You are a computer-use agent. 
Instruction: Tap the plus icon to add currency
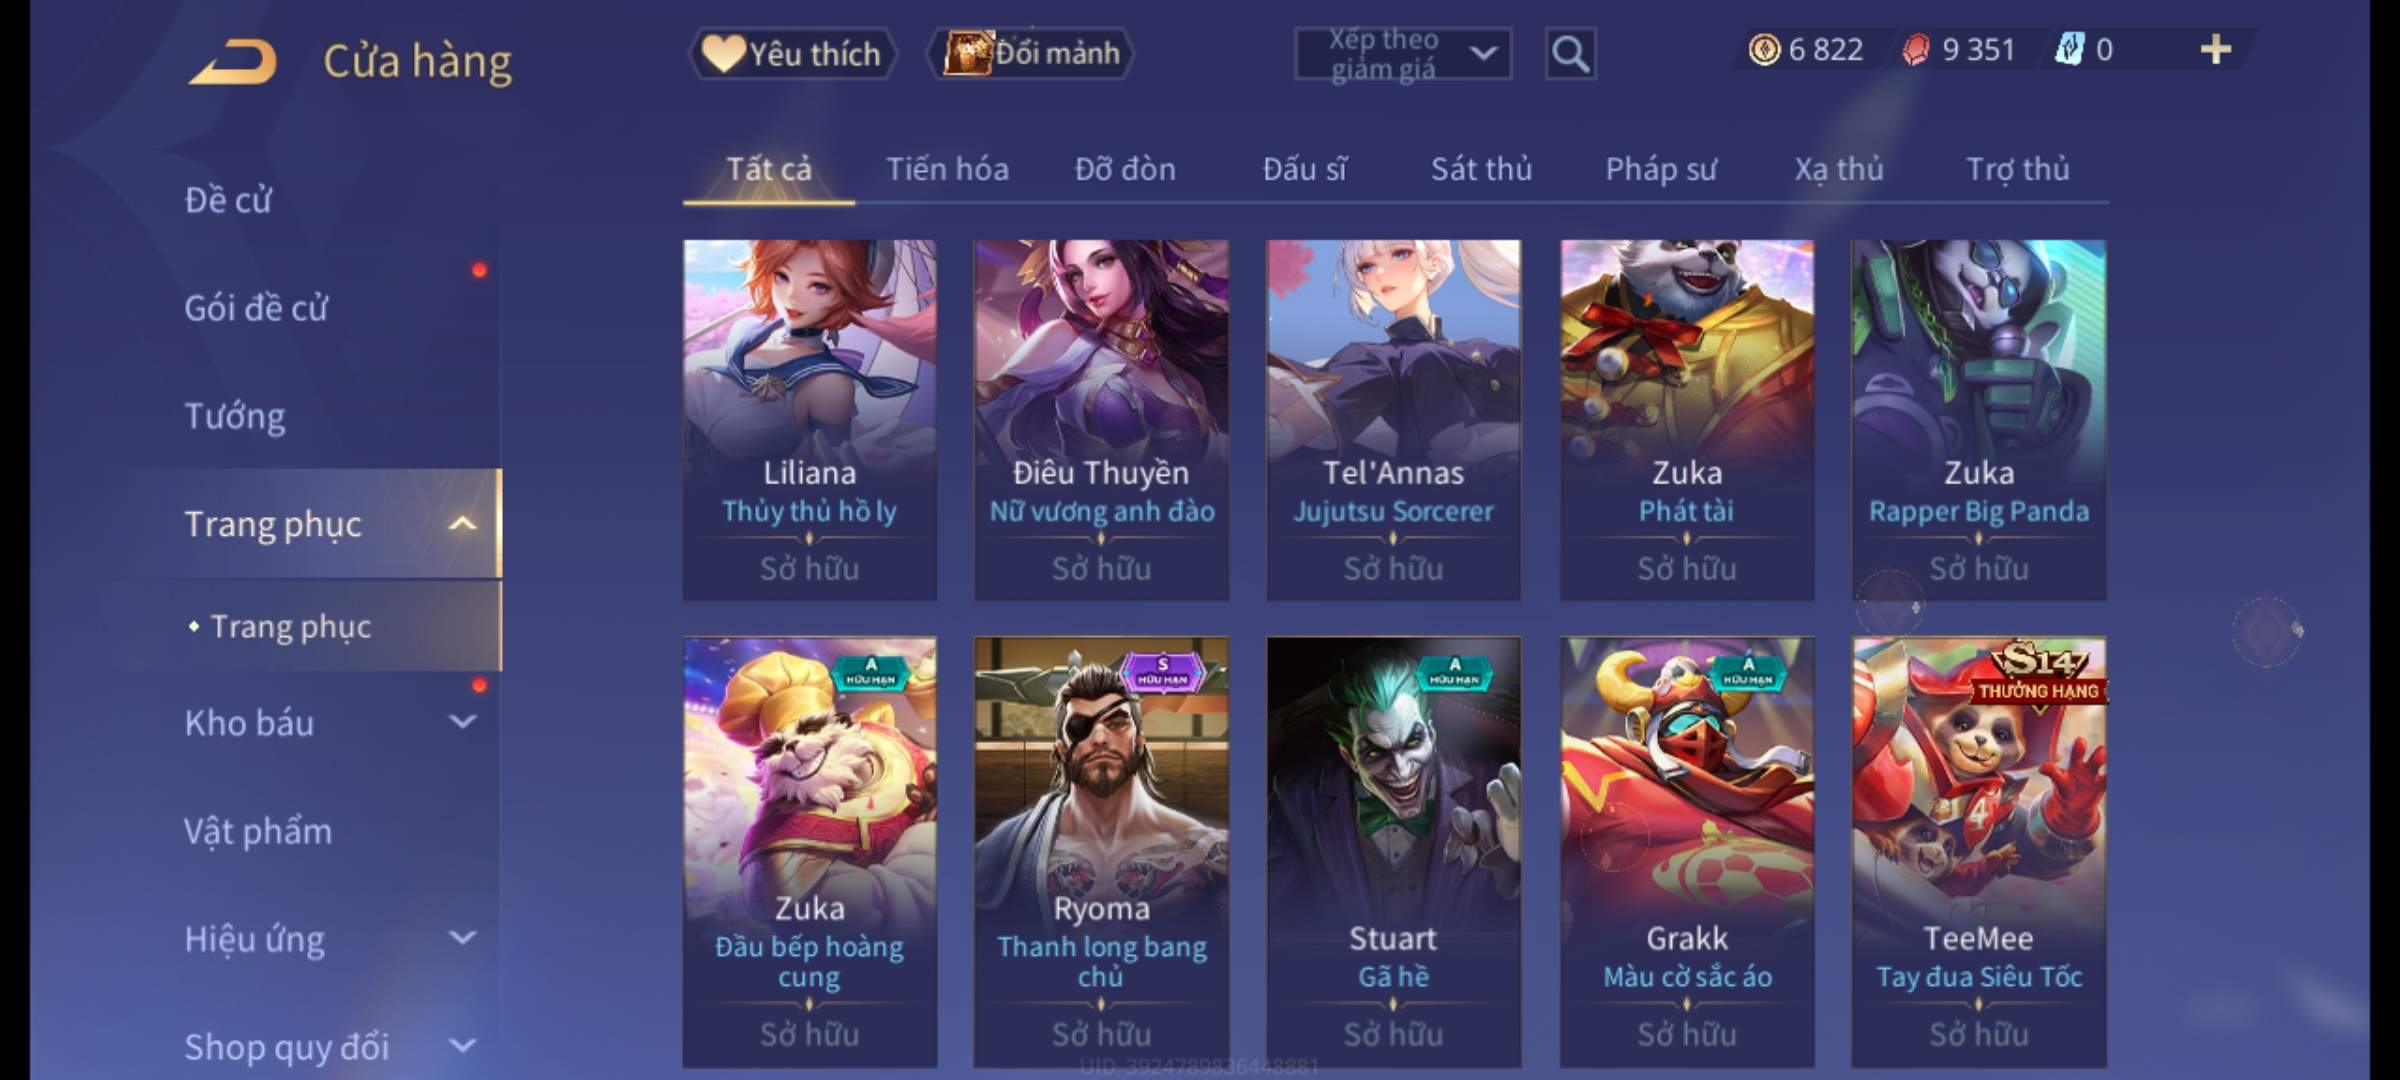click(2216, 49)
